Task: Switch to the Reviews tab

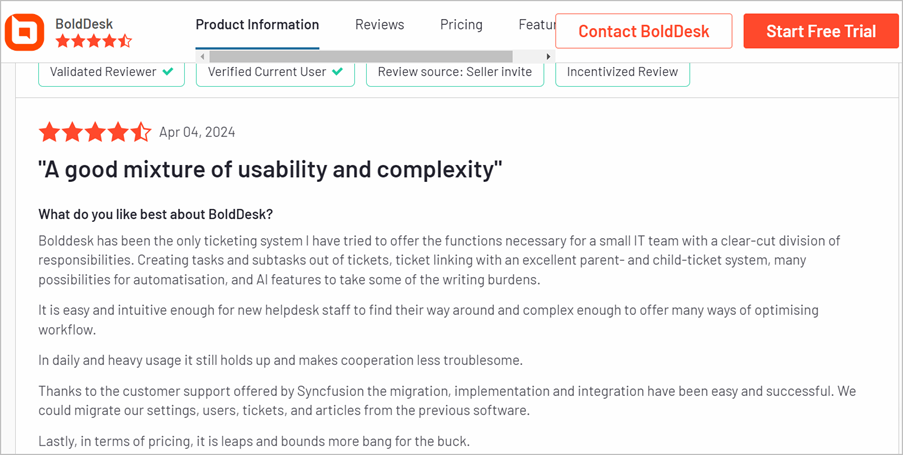Action: pyautogui.click(x=380, y=25)
